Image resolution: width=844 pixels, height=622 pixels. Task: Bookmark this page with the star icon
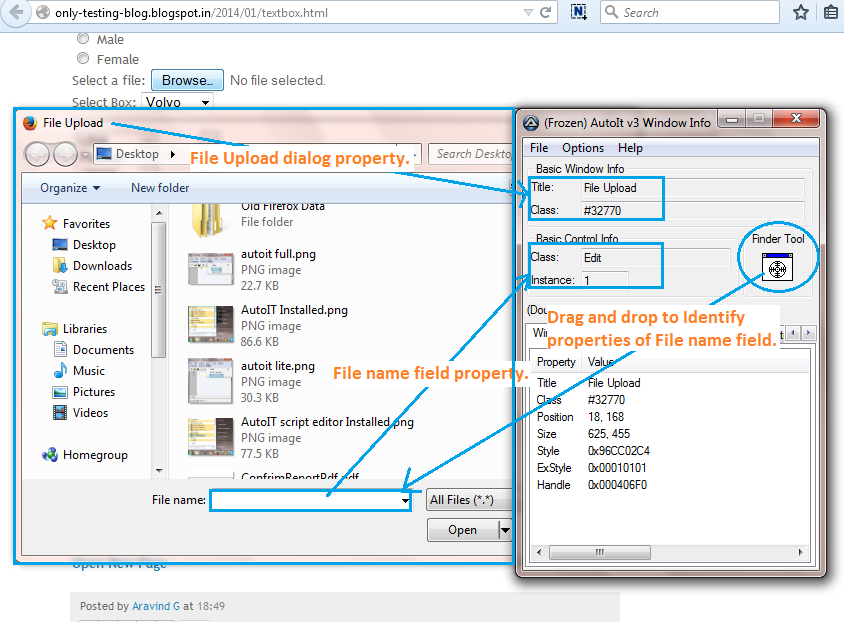click(x=801, y=12)
